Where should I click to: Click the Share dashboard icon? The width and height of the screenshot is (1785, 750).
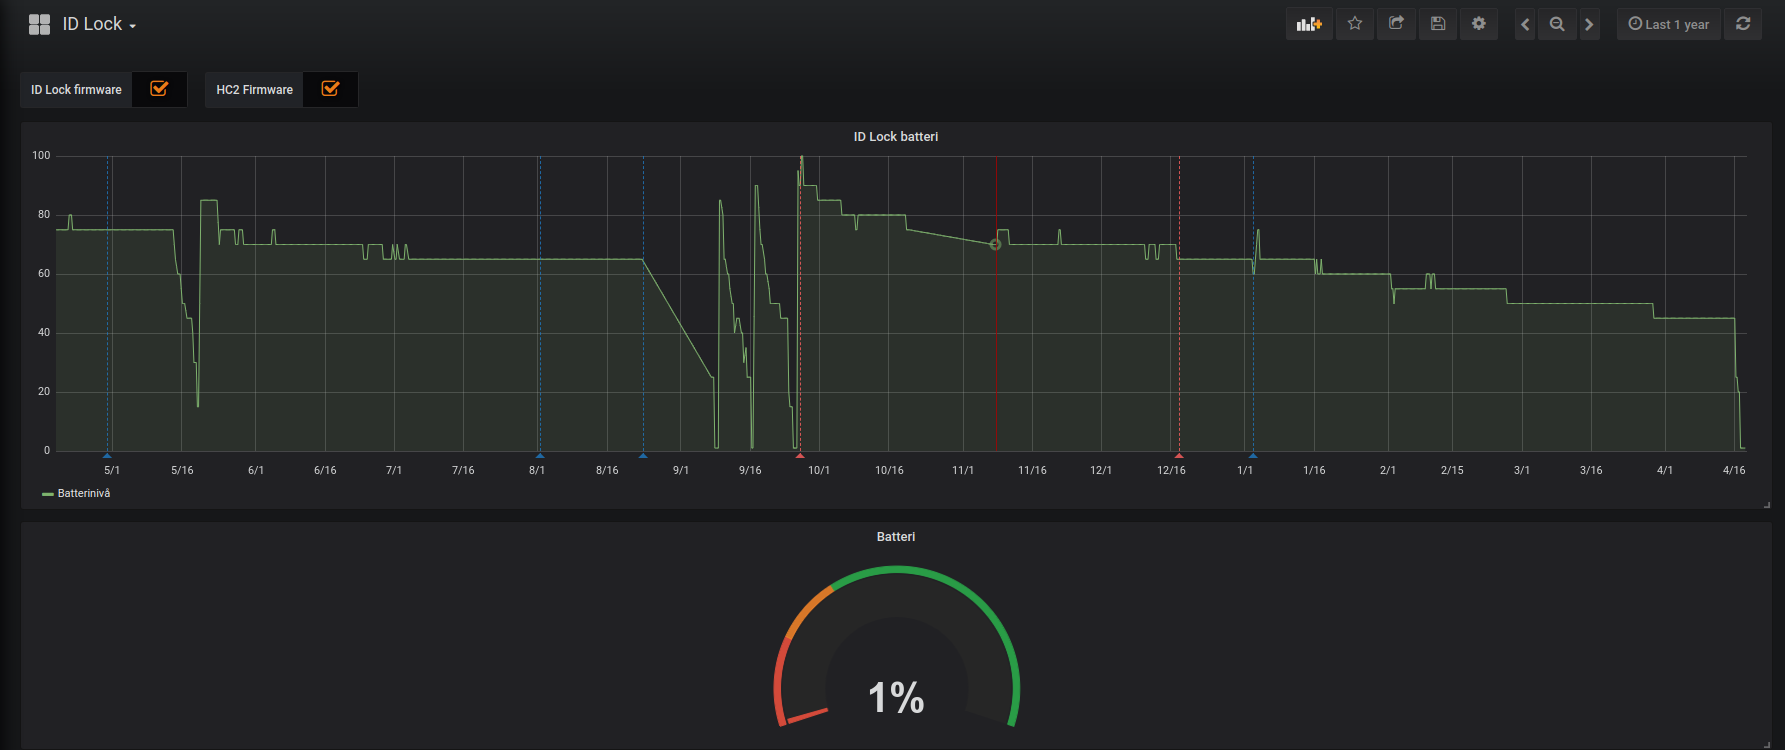[x=1396, y=24]
